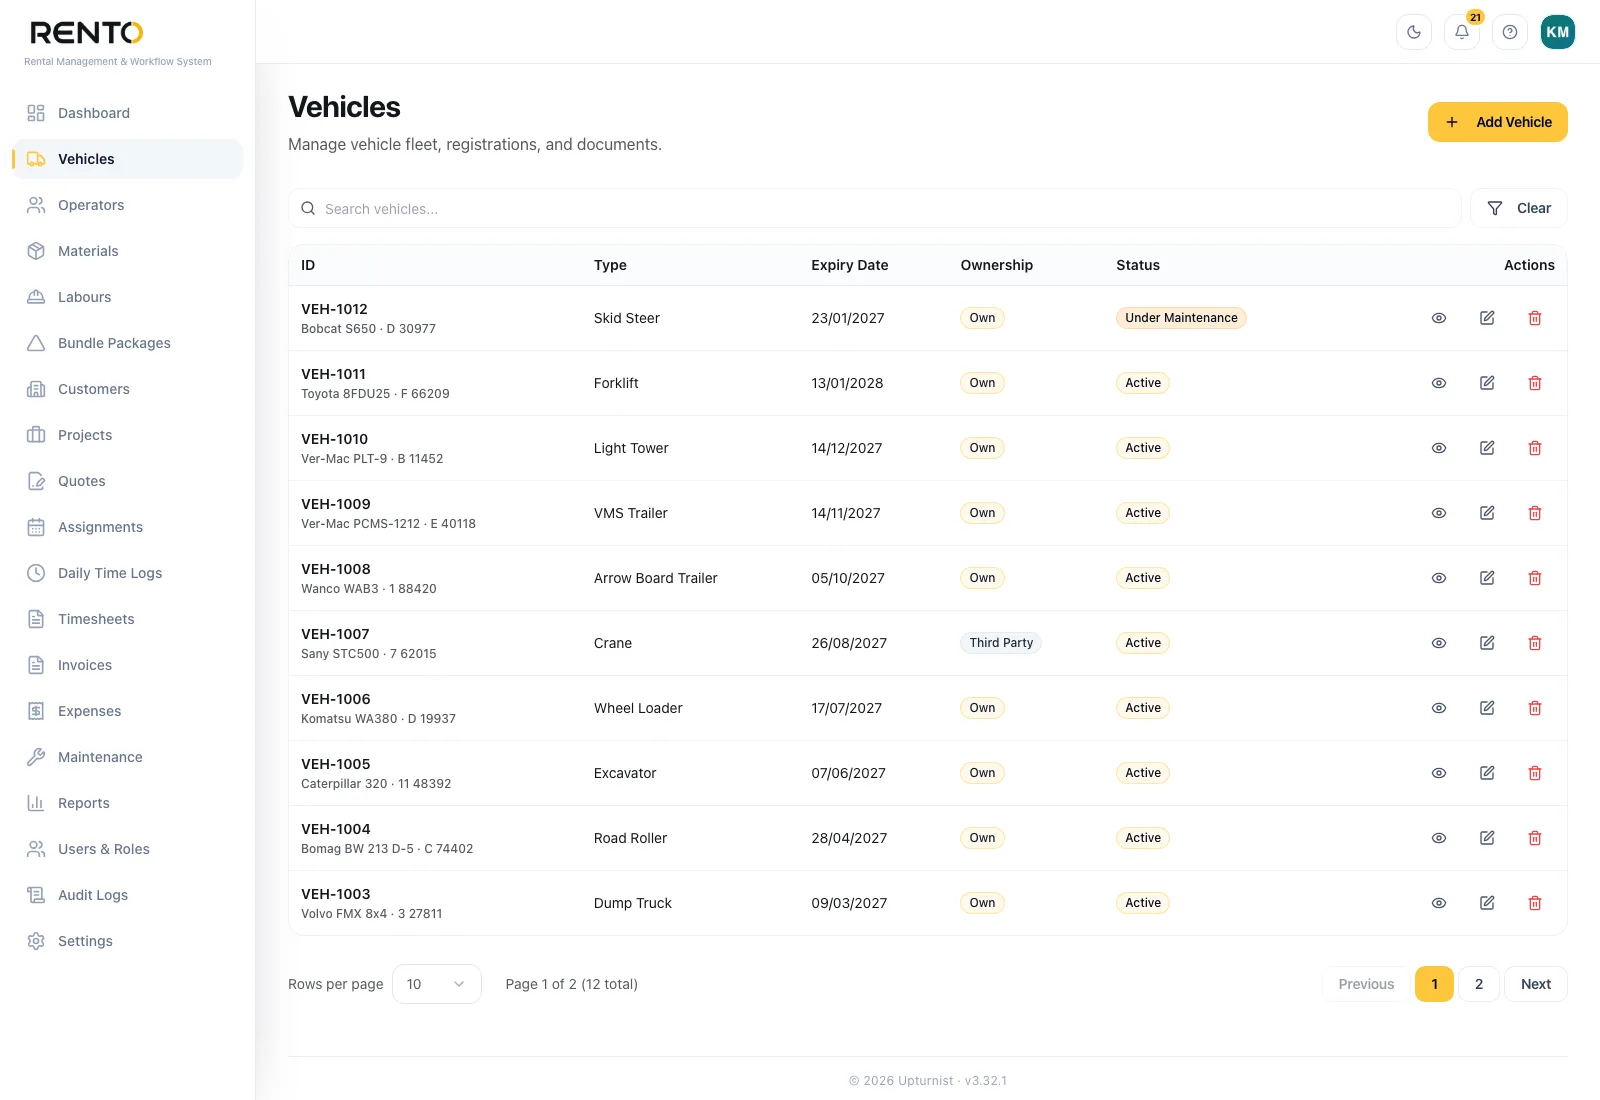Edit vehicle VEH-1012
Screen dimensions: 1600x1100
[1487, 318]
